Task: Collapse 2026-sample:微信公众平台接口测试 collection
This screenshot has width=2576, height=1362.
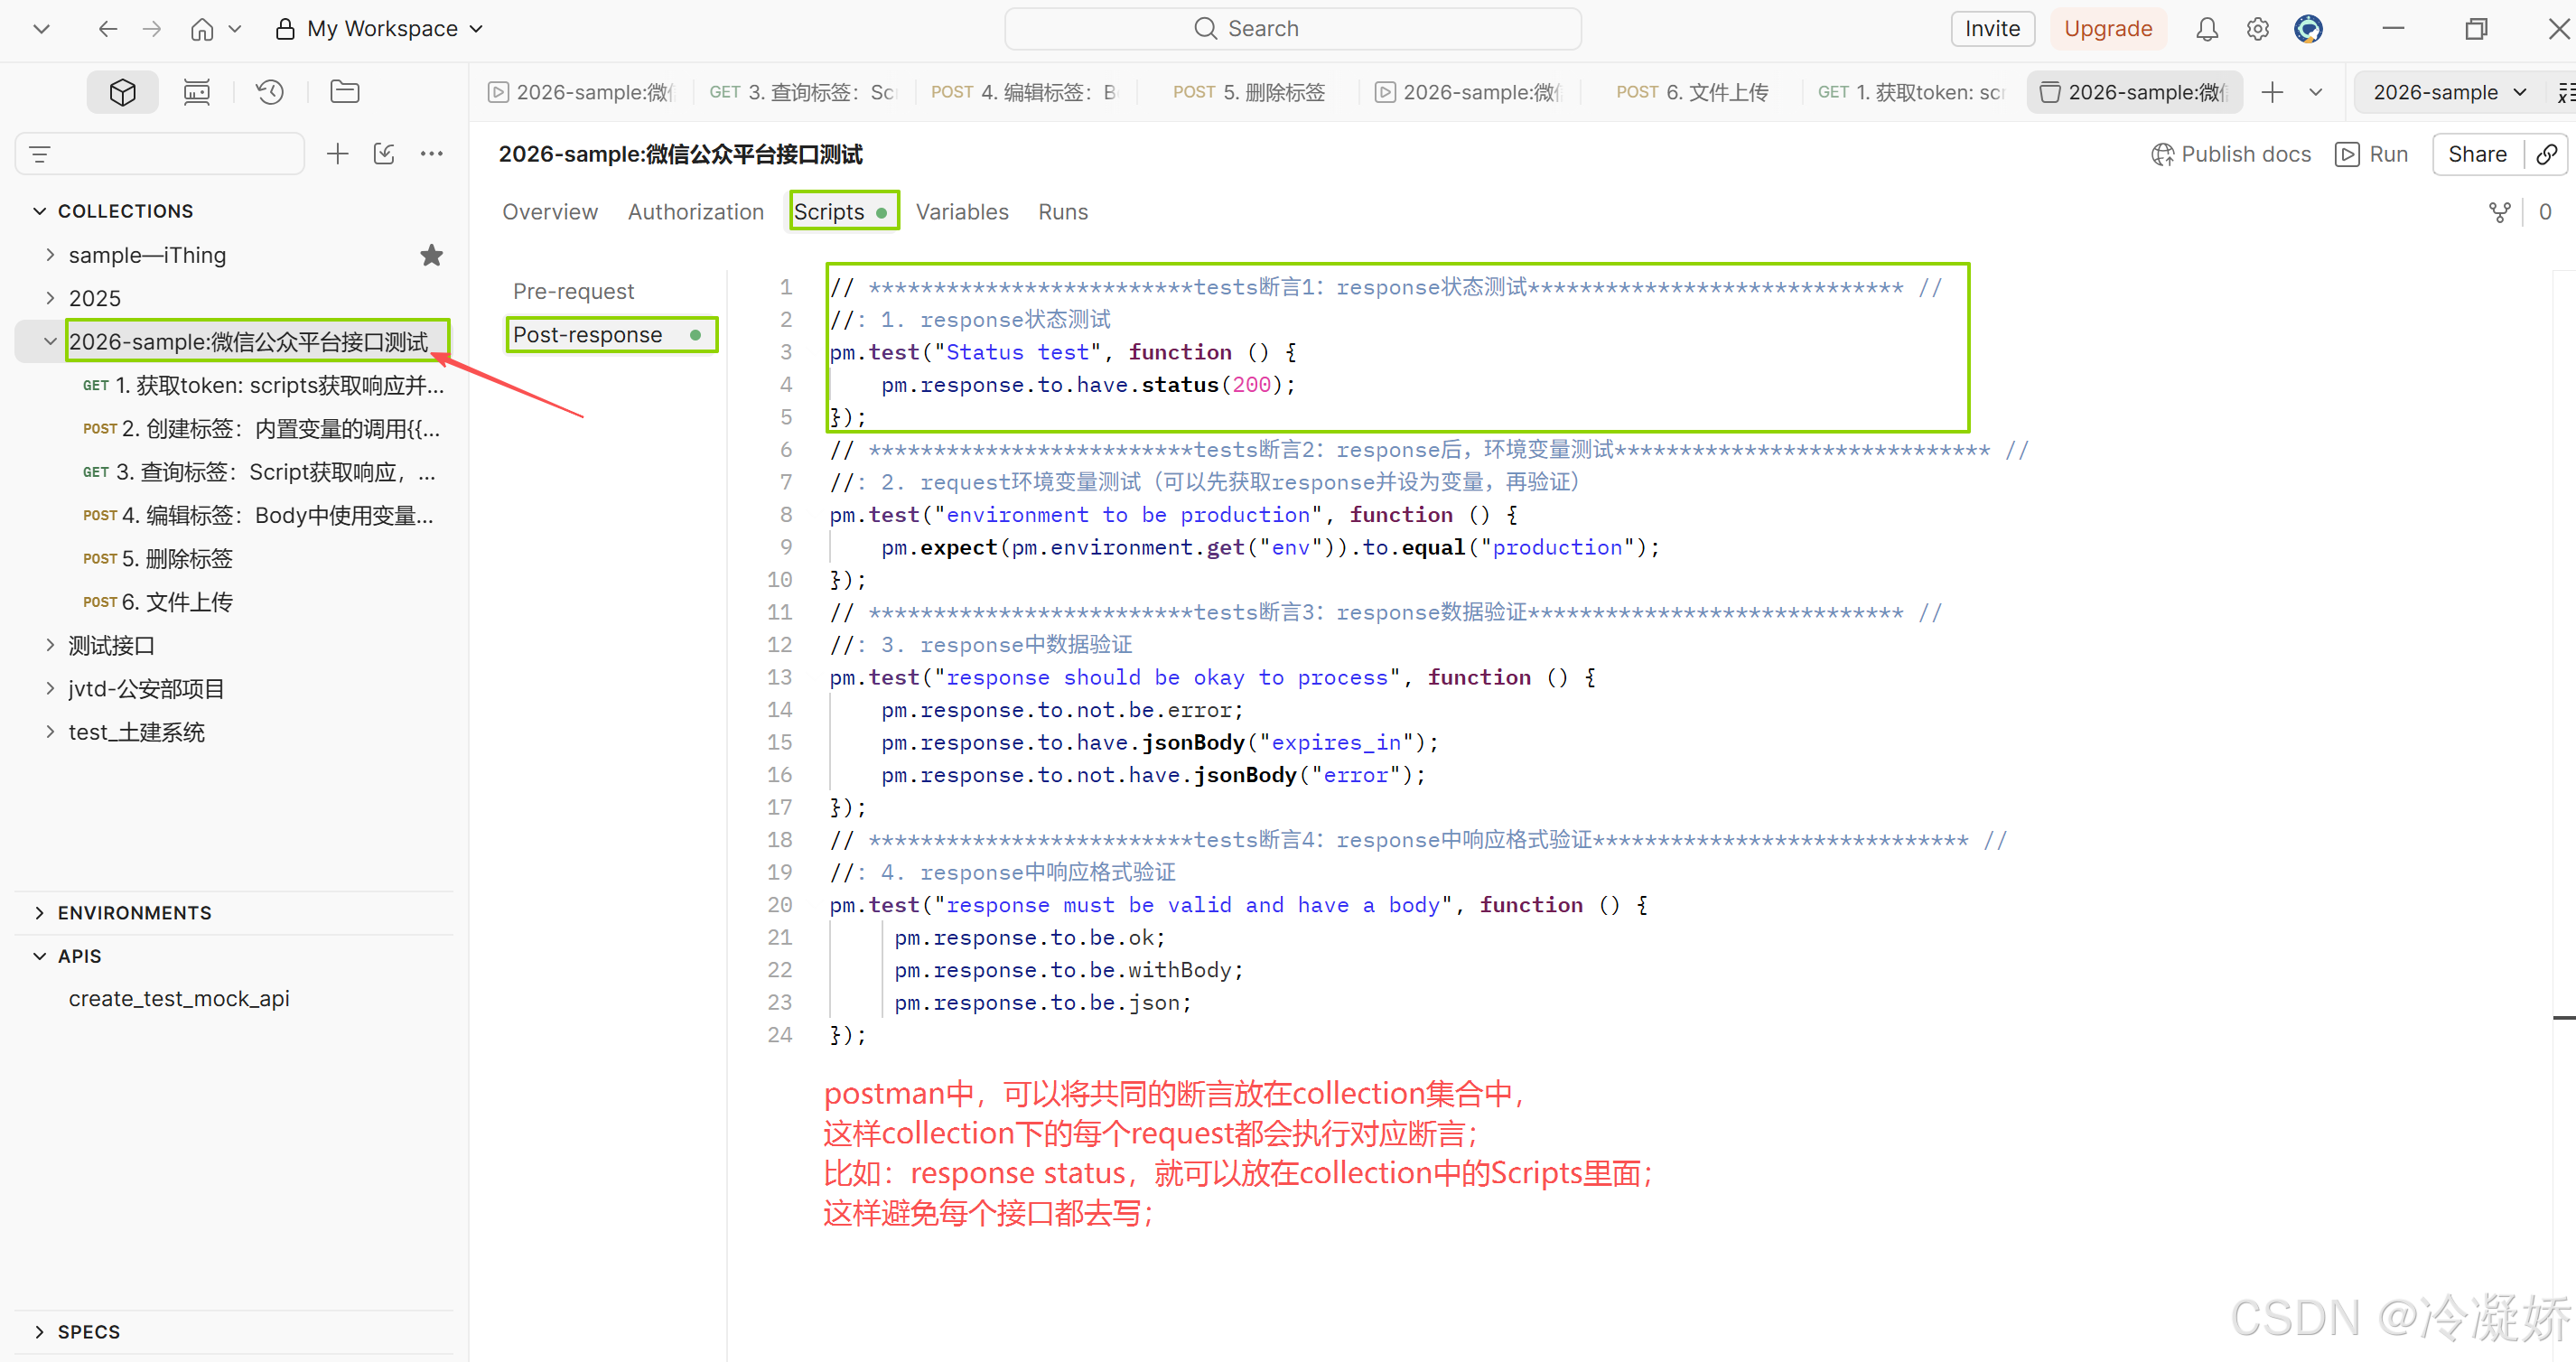Action: click(50, 342)
